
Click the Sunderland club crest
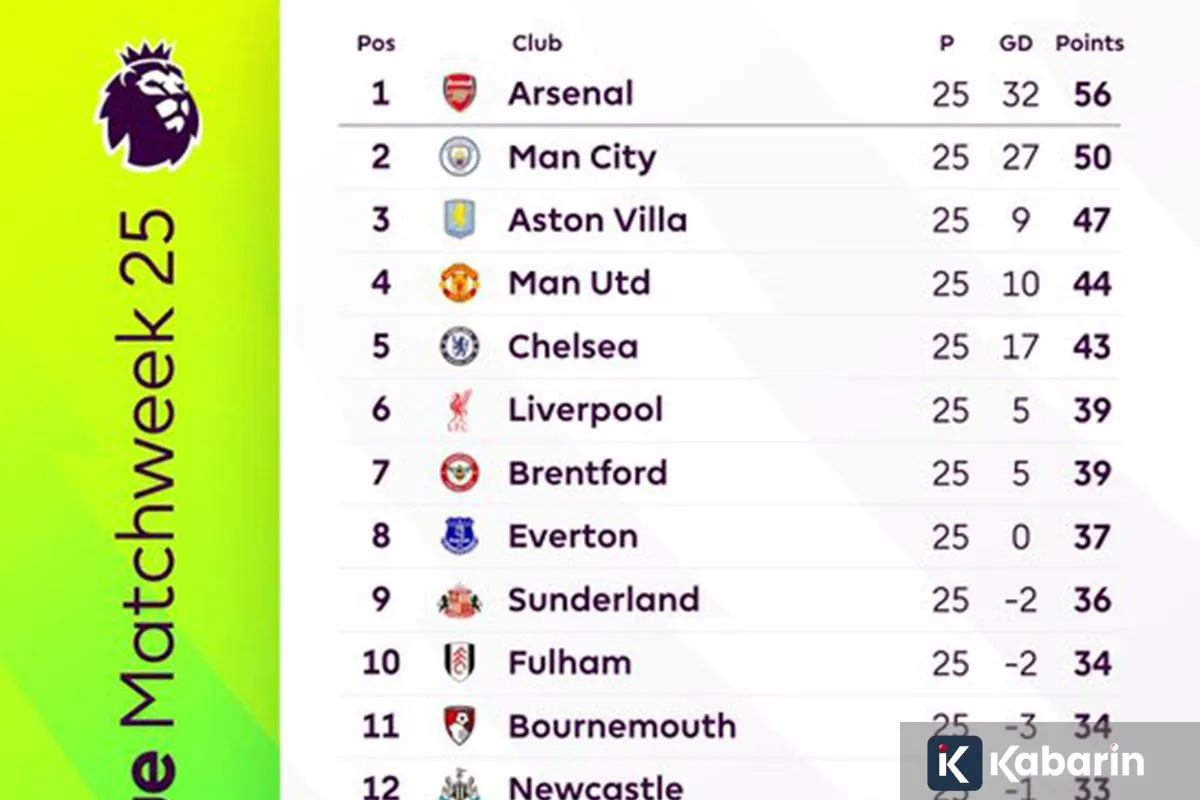click(x=460, y=600)
